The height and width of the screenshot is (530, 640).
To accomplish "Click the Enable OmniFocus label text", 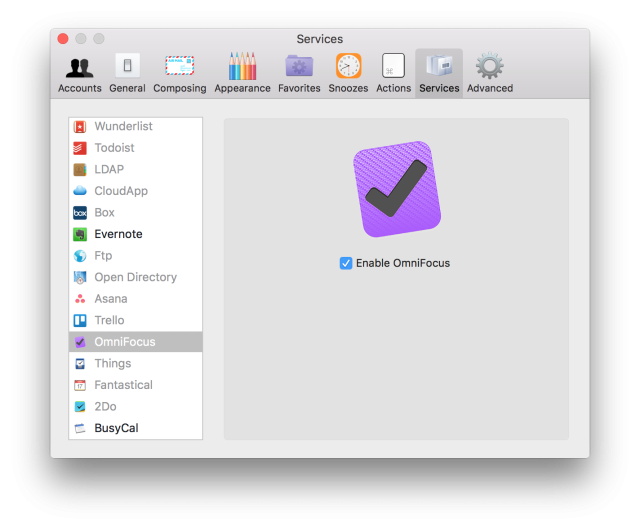I will [403, 263].
